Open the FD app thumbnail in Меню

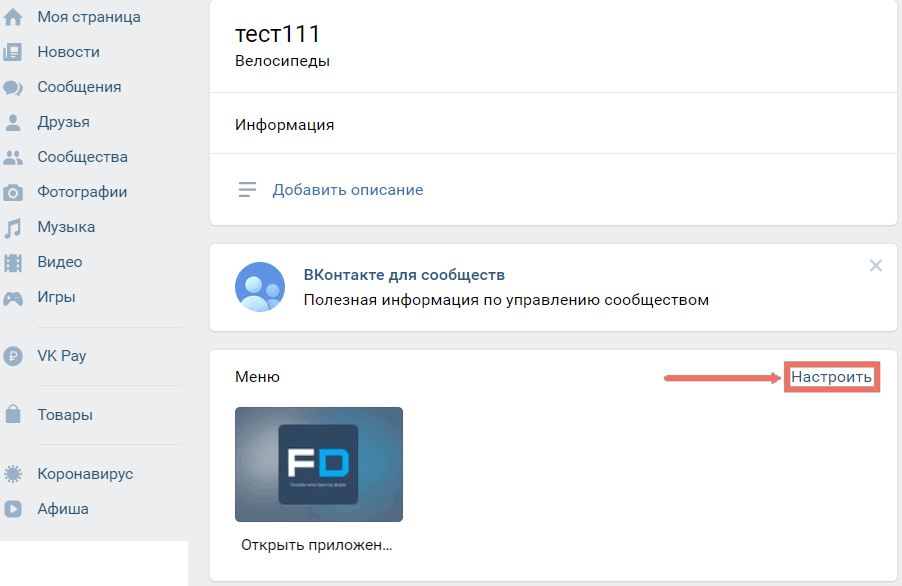click(319, 464)
